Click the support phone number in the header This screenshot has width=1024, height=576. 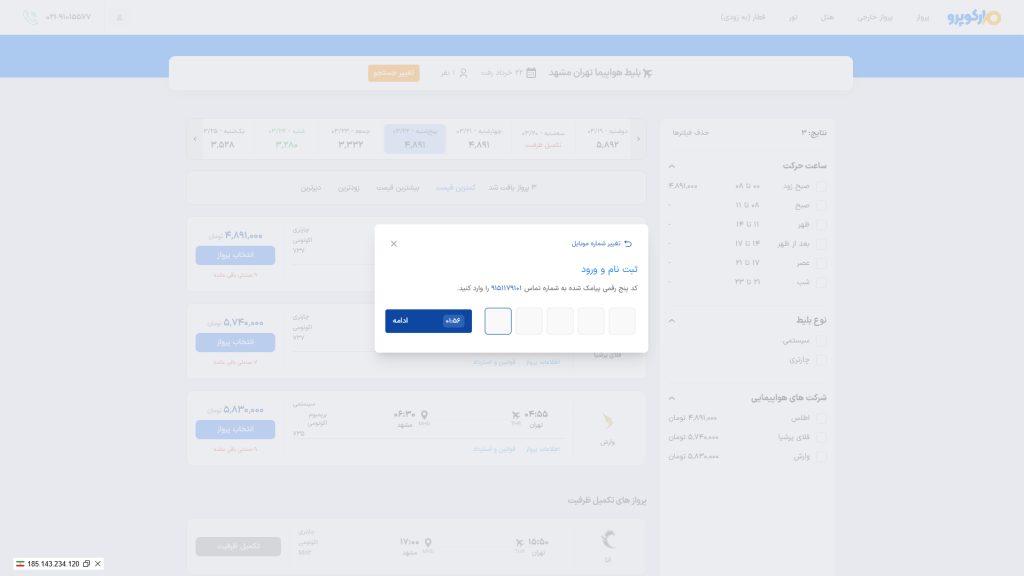coord(68,17)
